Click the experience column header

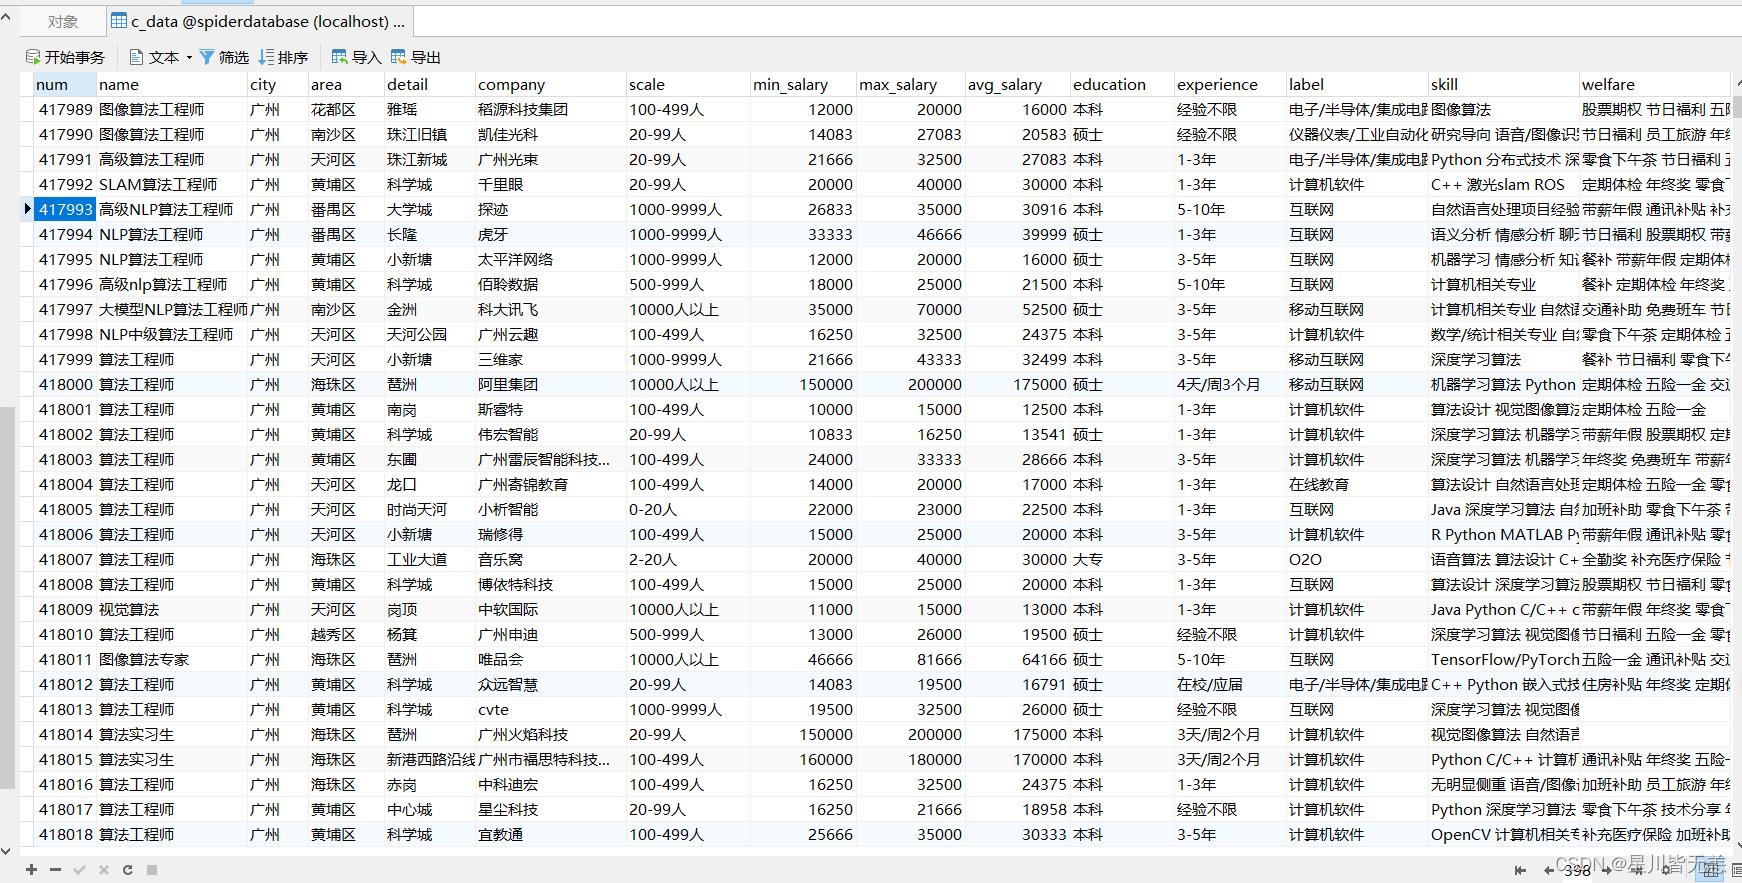(1230, 84)
